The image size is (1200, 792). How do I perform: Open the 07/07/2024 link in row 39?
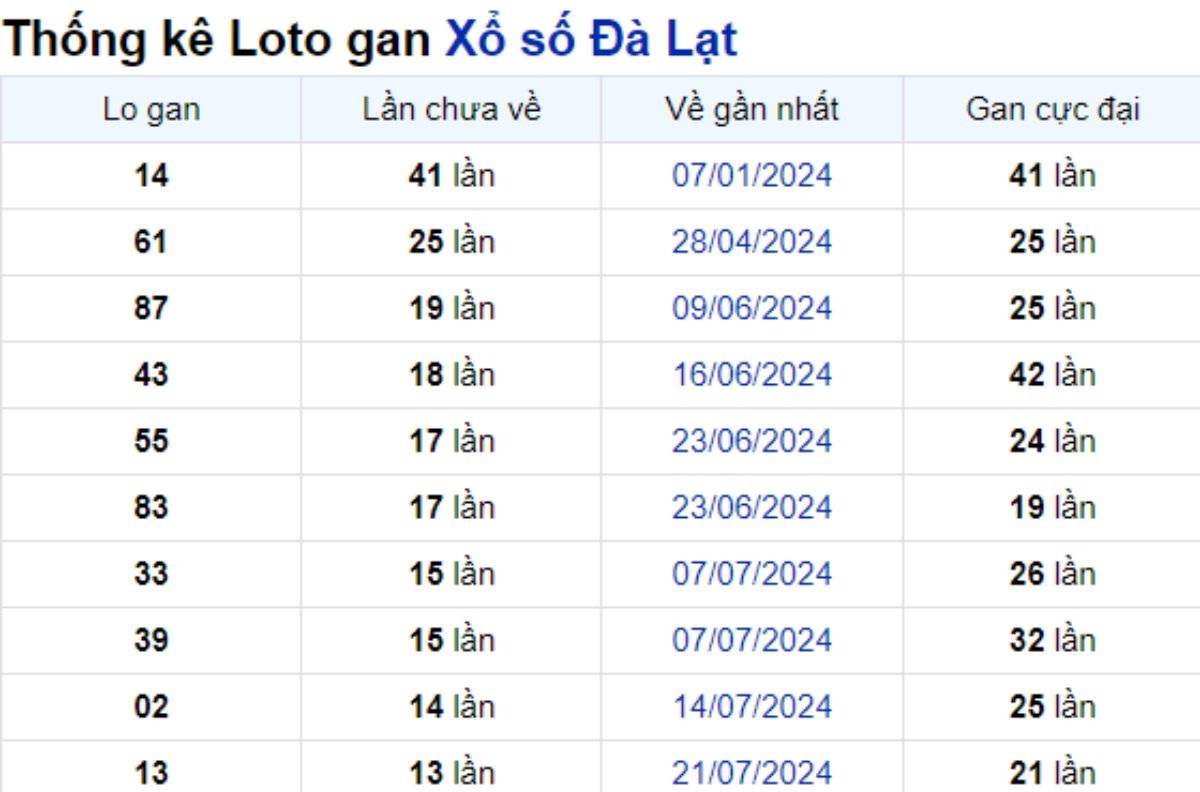click(752, 640)
